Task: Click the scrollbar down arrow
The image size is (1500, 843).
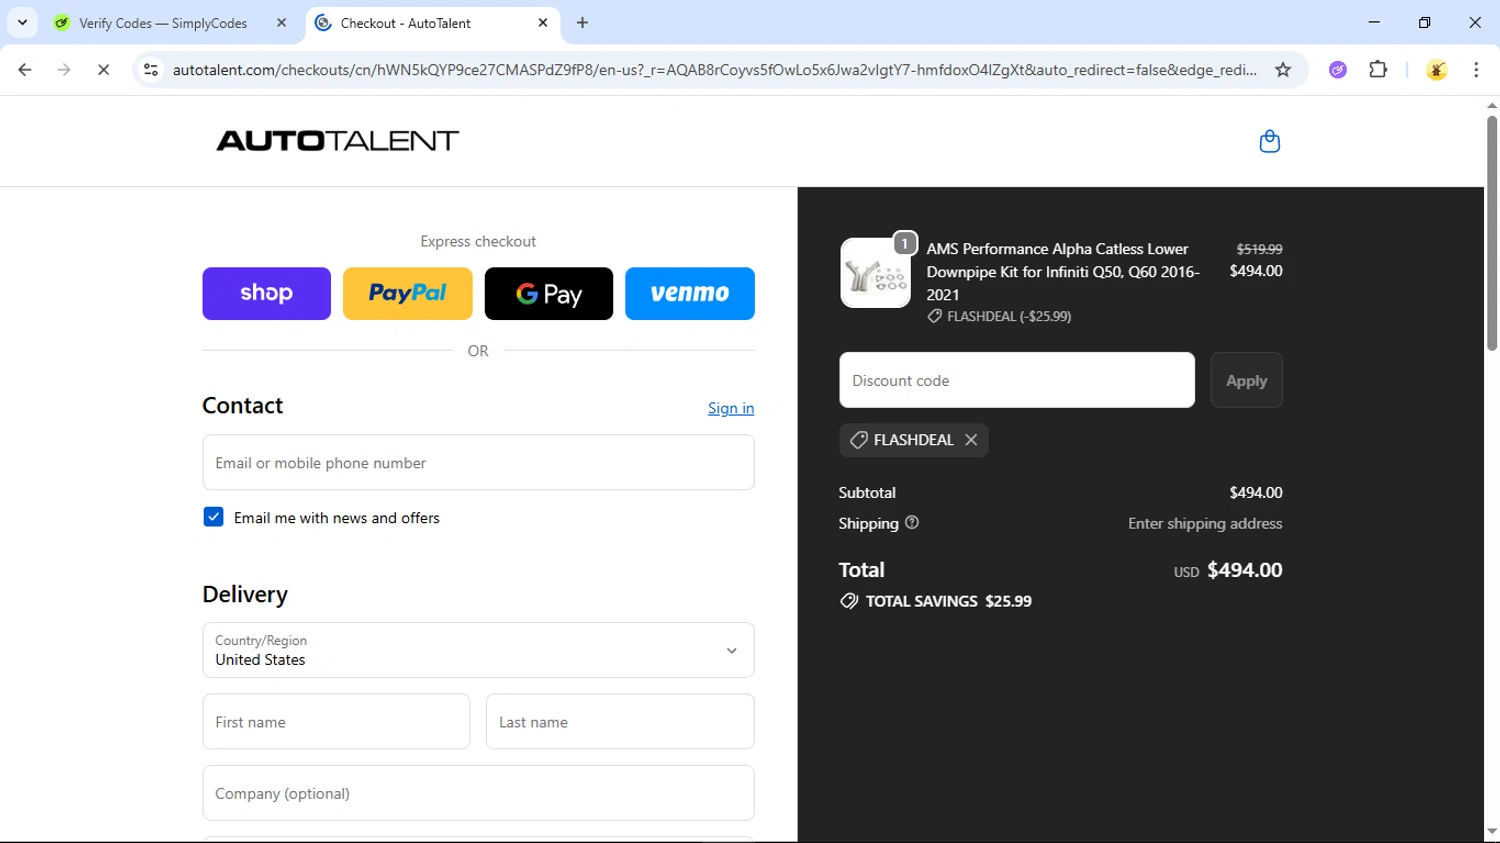Action: point(1491,832)
